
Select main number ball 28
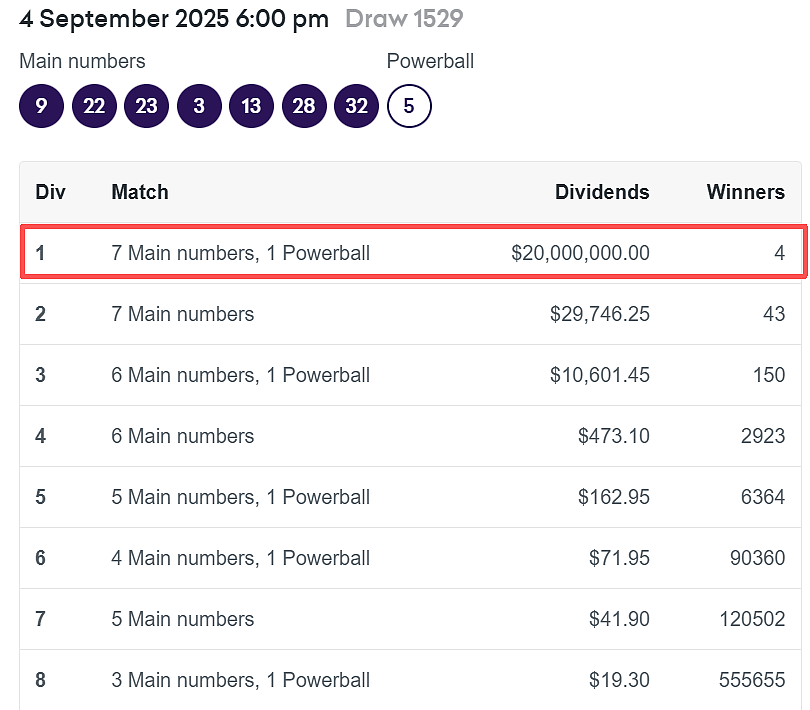click(x=304, y=106)
